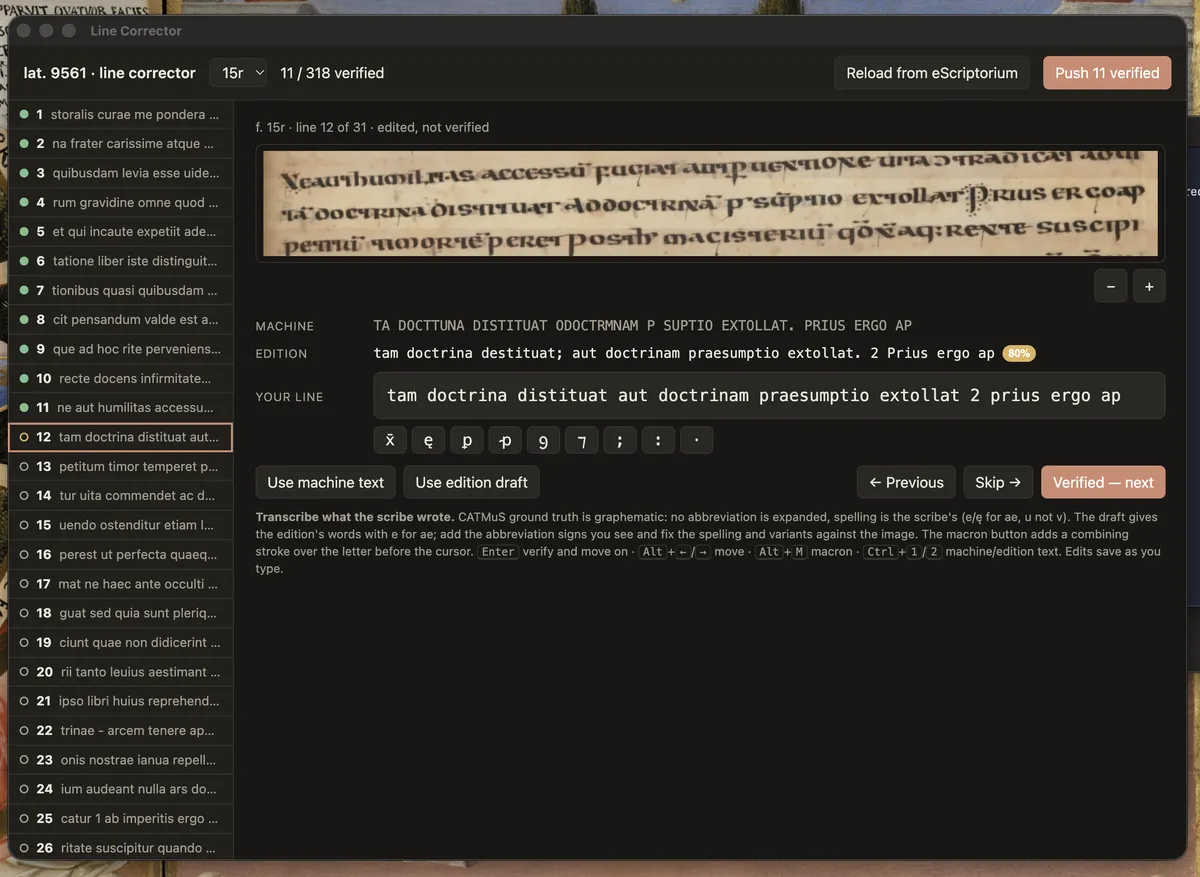Click the MACHINE transcription text line

click(x=642, y=326)
